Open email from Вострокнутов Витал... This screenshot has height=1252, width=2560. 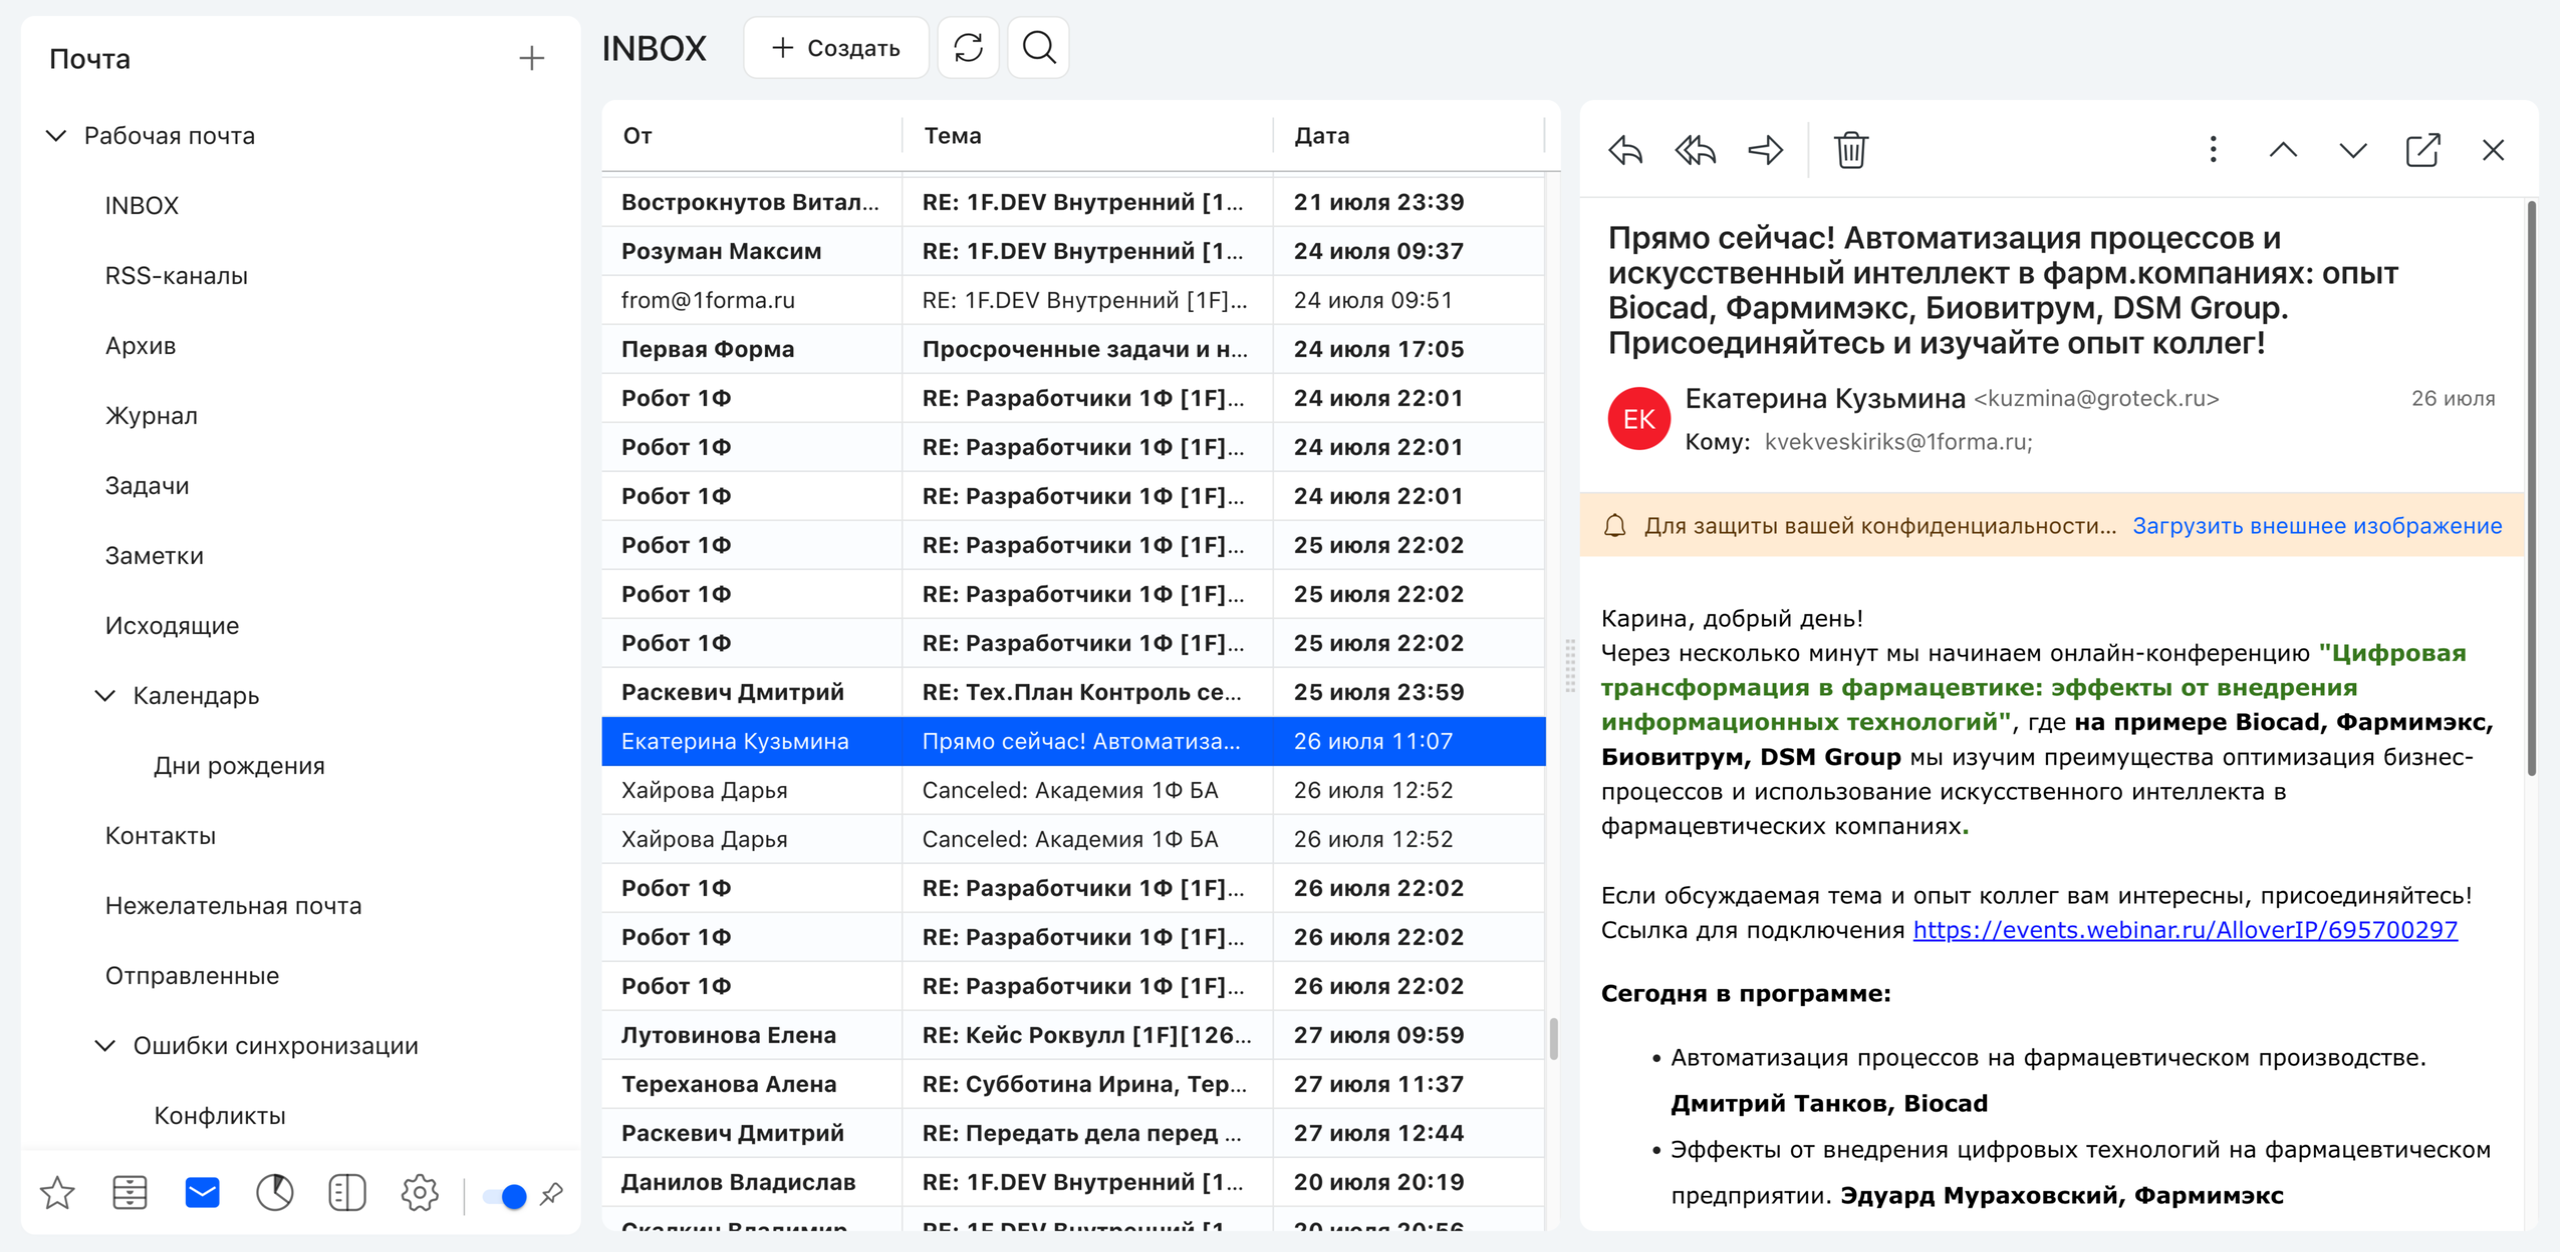coord(1073,202)
